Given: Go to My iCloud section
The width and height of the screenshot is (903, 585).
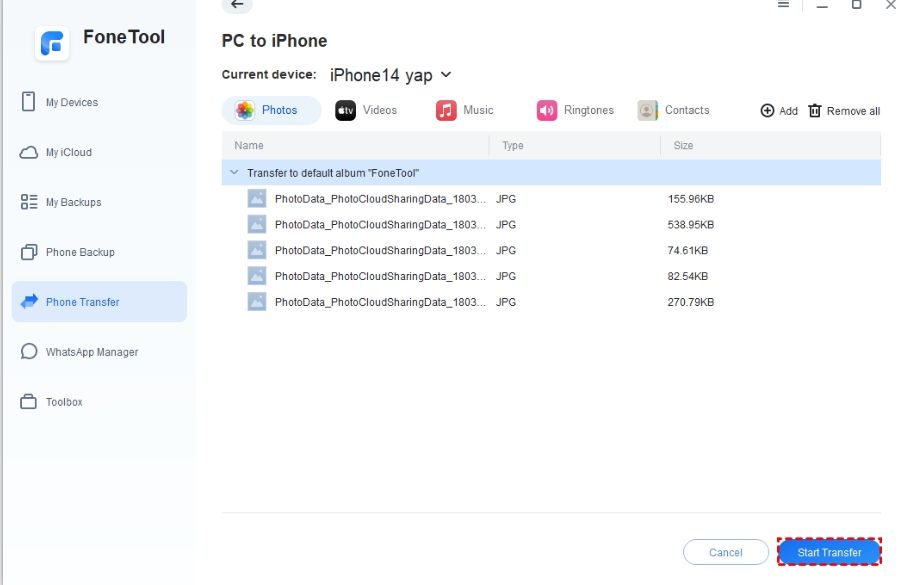Looking at the screenshot, I should 68,152.
